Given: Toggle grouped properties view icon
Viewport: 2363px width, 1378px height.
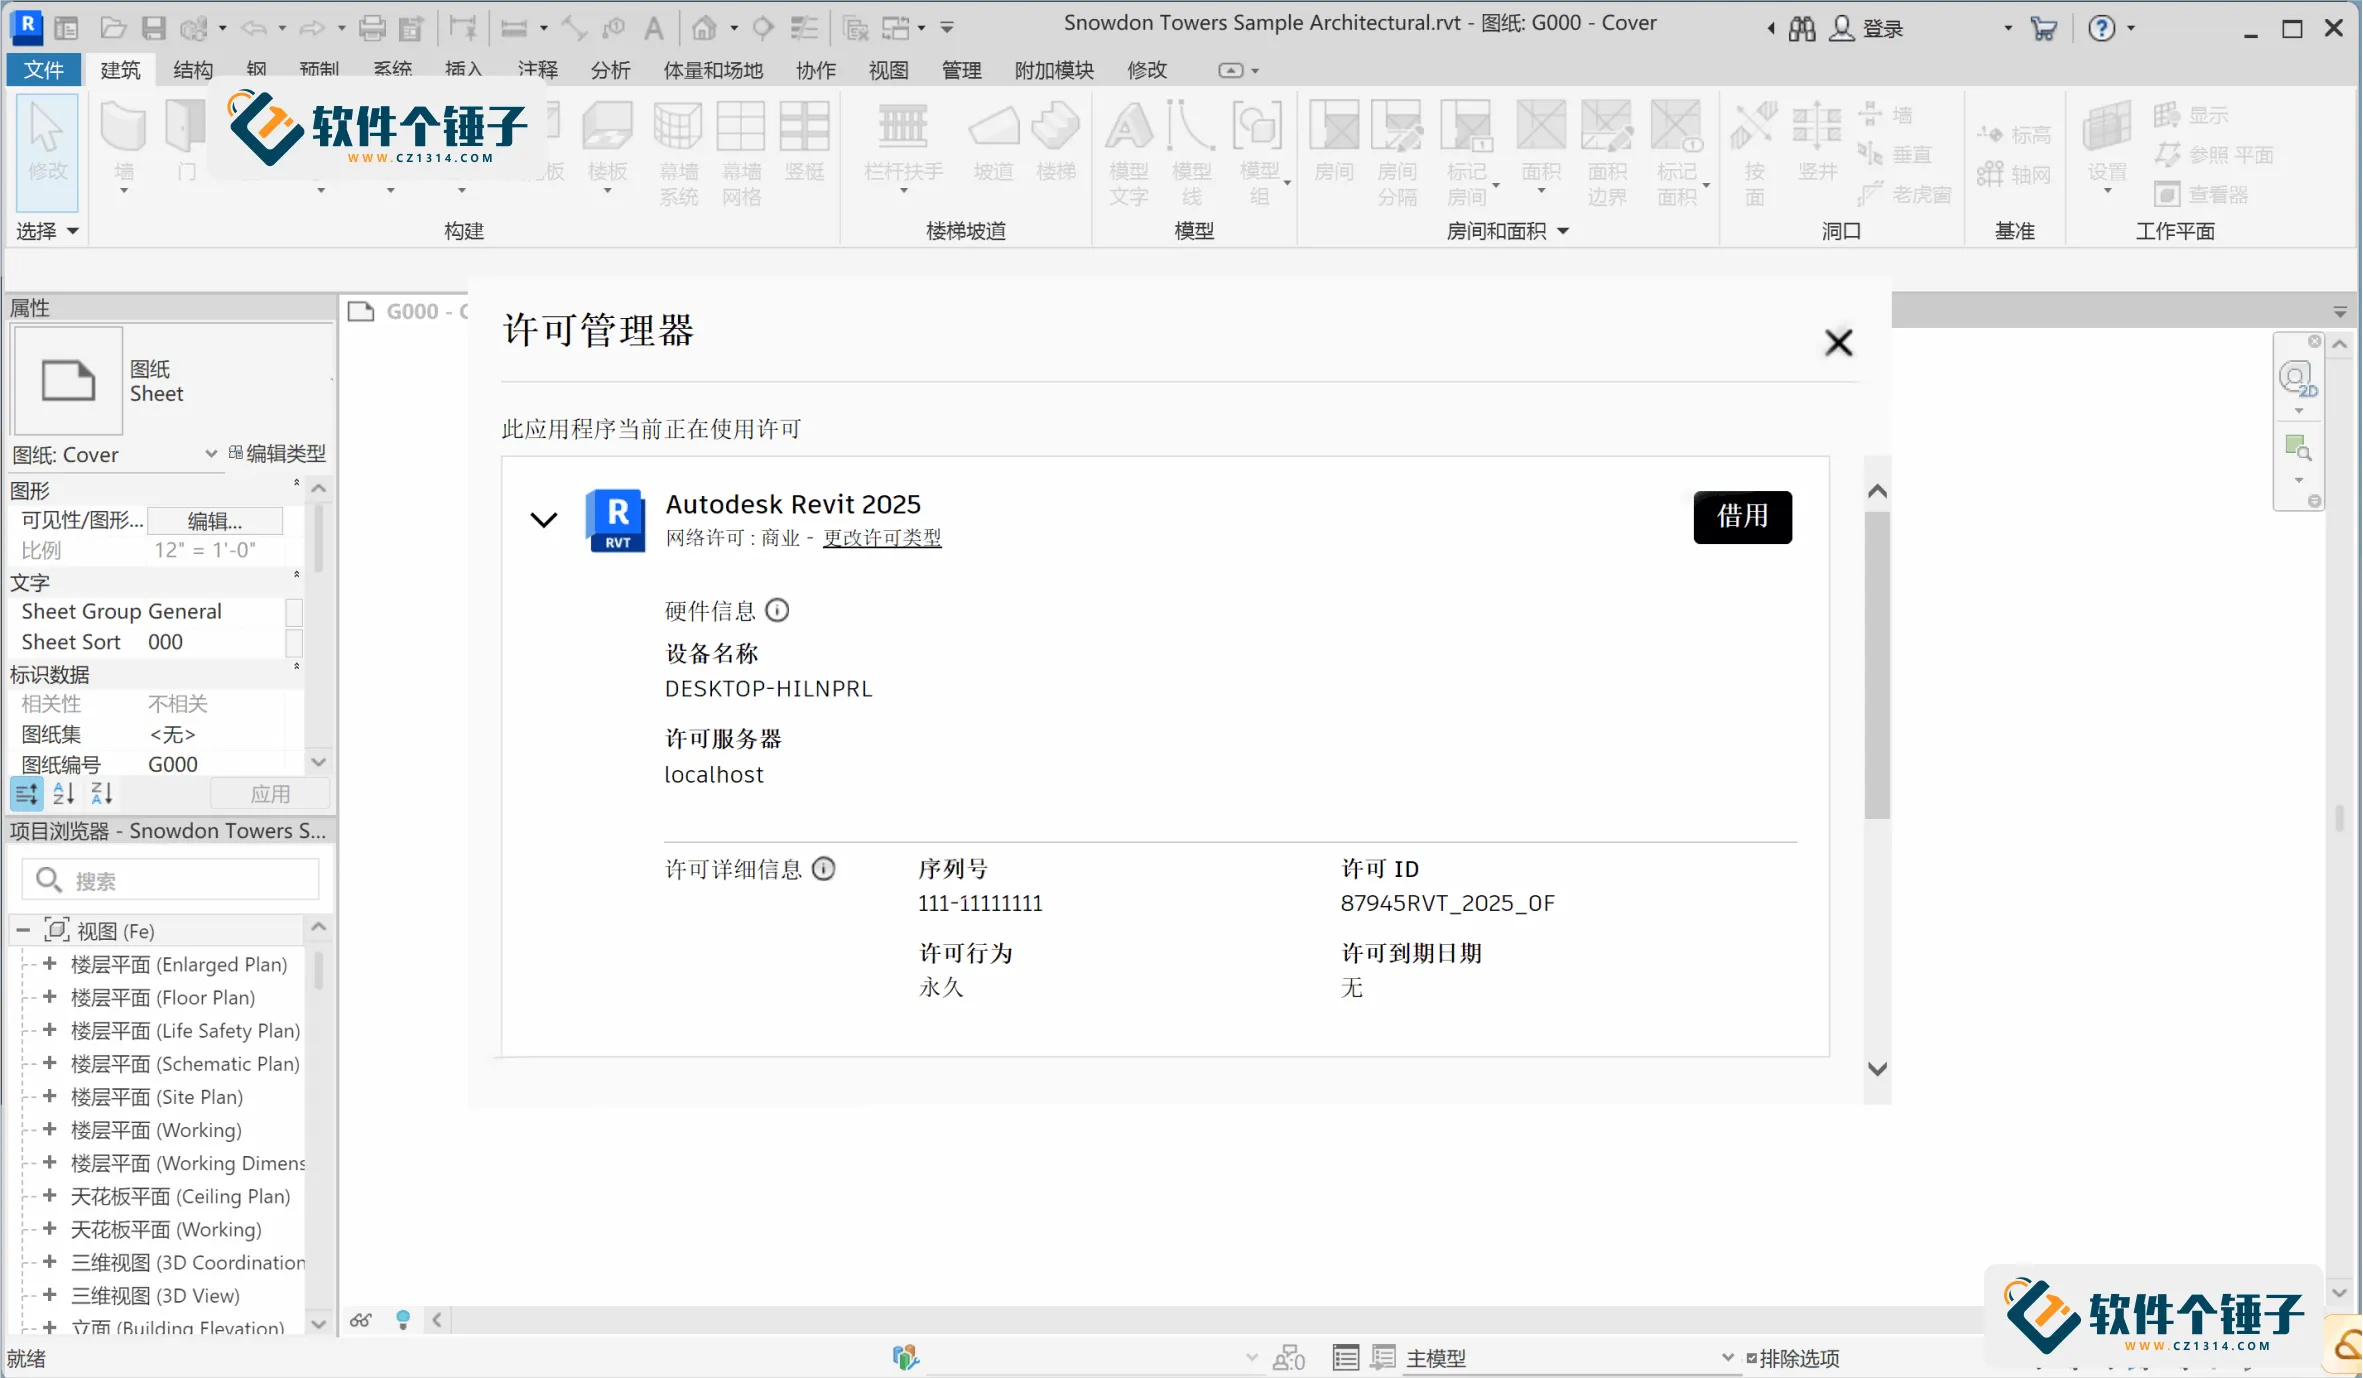Looking at the screenshot, I should tap(27, 794).
